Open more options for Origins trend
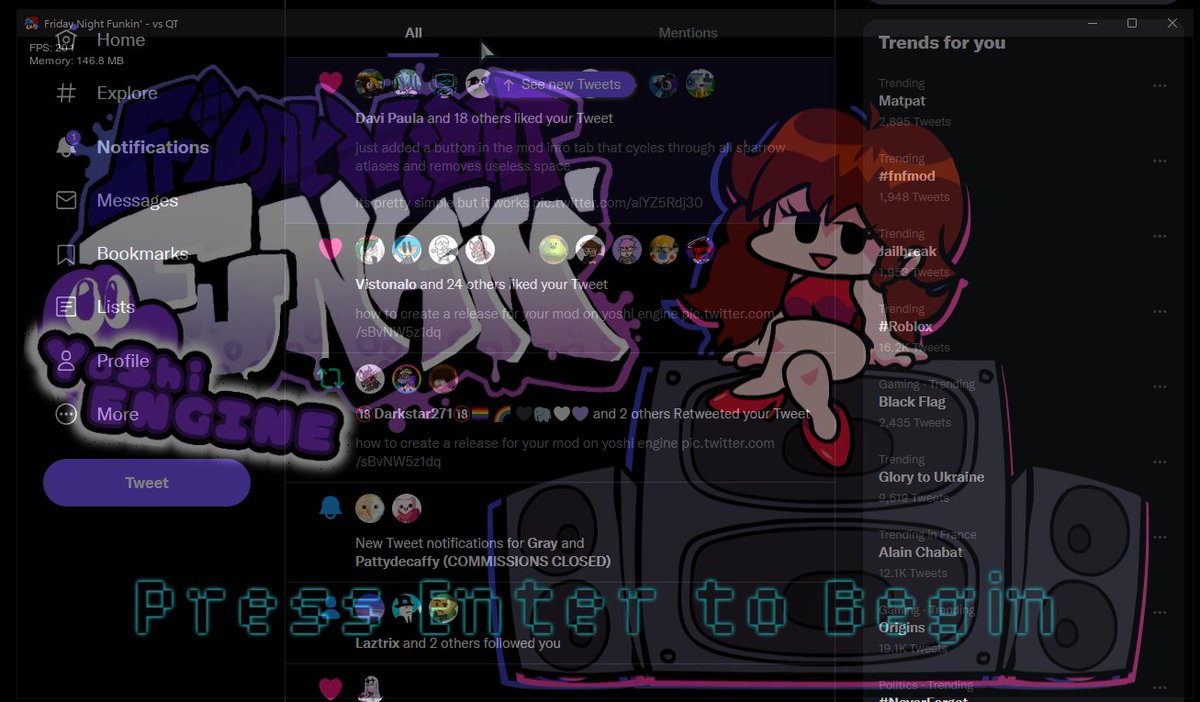This screenshot has height=702, width=1200. [x=1160, y=612]
